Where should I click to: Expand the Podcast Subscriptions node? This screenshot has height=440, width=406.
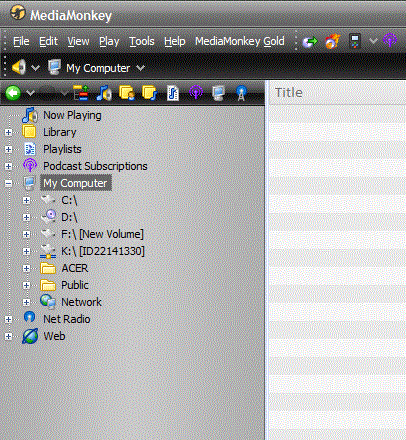[8, 166]
